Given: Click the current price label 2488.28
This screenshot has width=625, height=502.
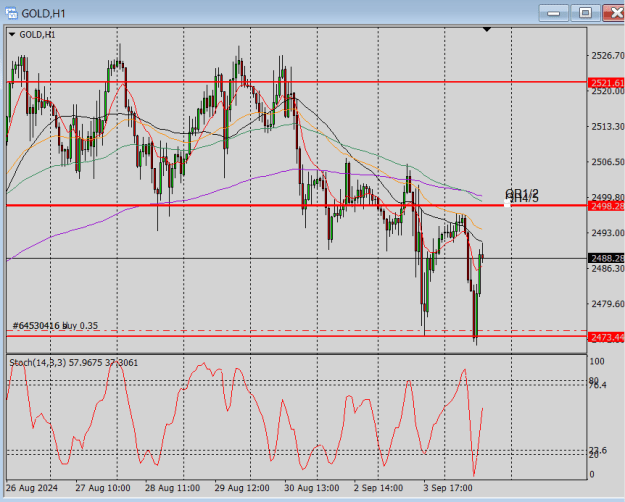Looking at the screenshot, I should click(606, 258).
